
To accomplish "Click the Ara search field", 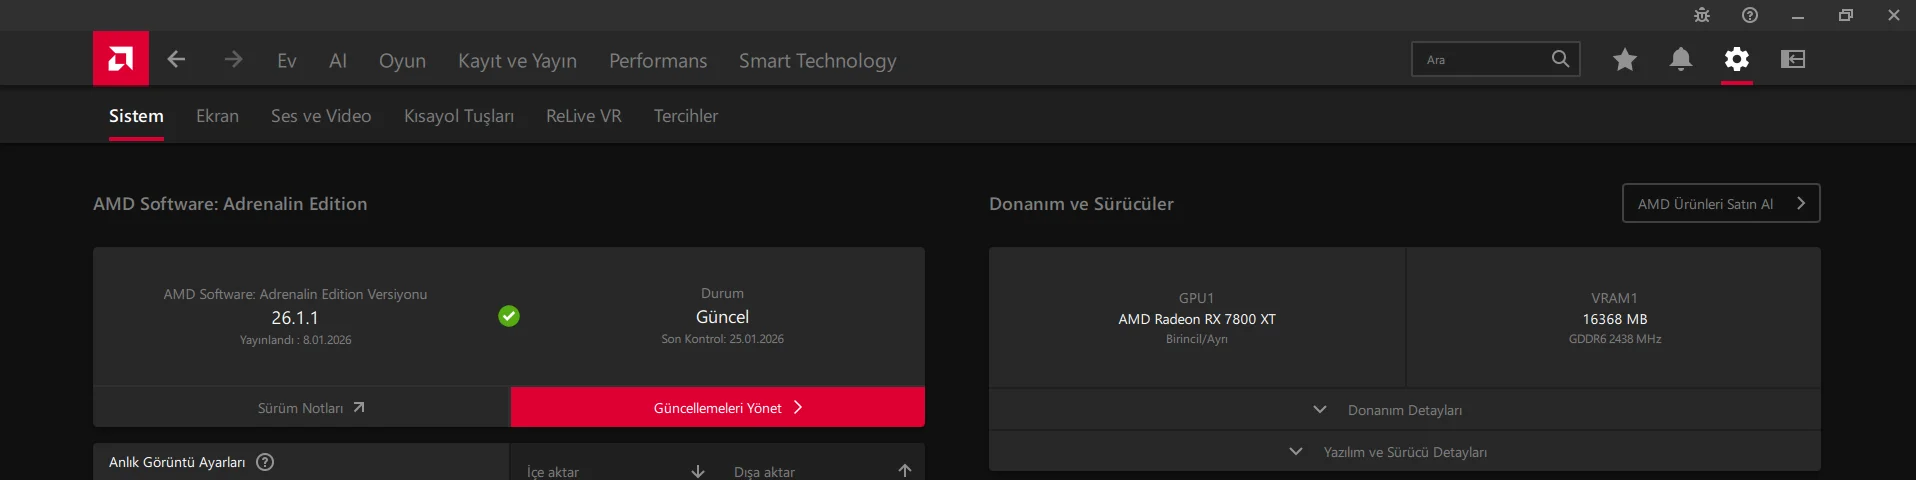I will click(x=1482, y=60).
